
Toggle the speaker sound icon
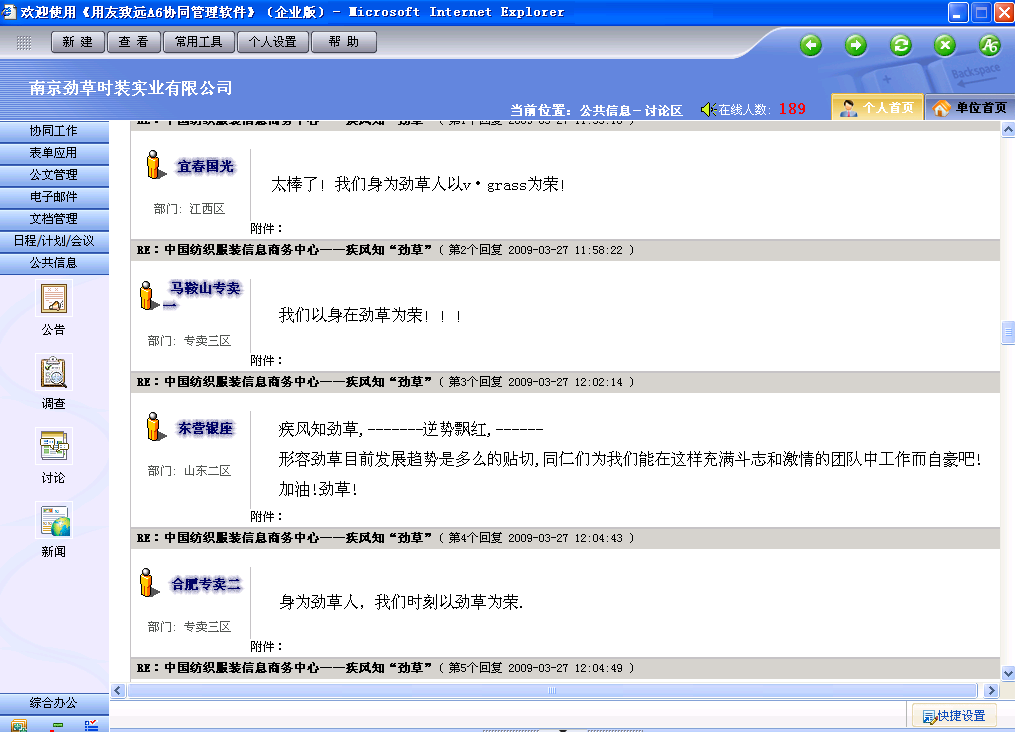click(708, 109)
